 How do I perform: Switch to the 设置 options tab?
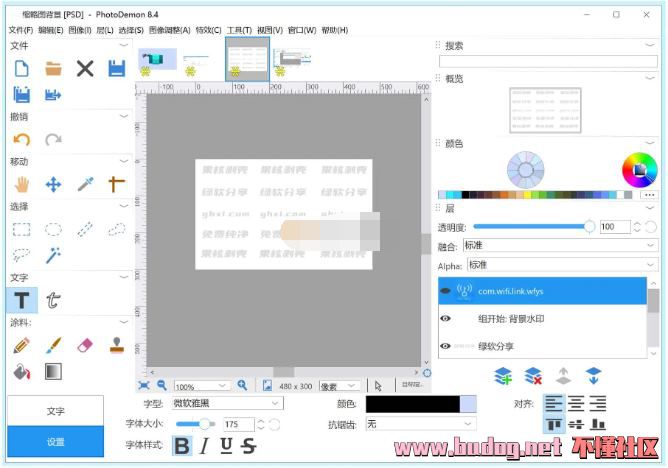coord(55,442)
